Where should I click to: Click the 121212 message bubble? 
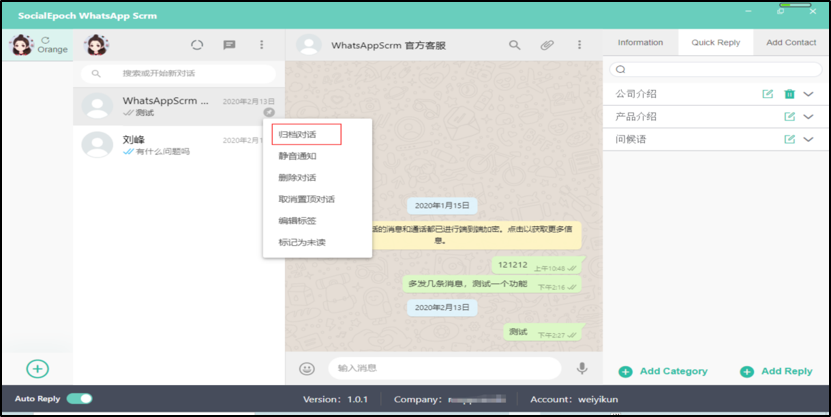(537, 265)
